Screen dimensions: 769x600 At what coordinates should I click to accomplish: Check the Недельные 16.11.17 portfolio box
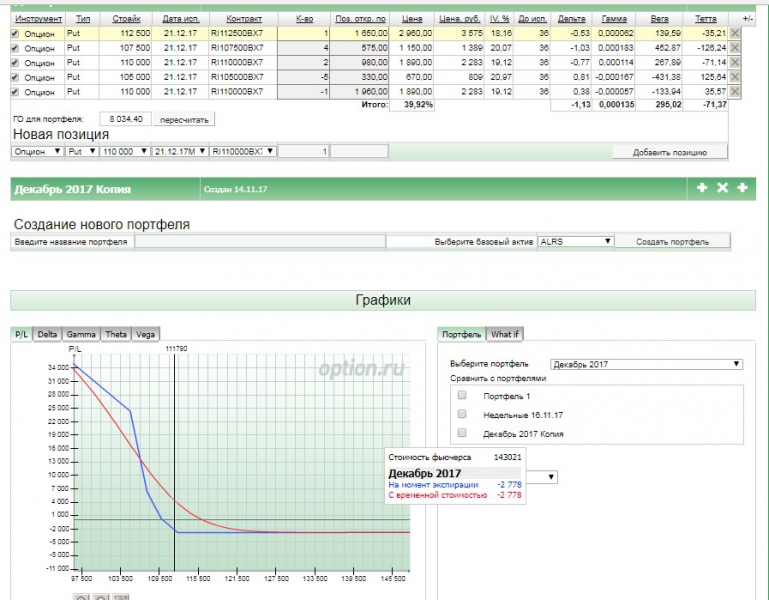click(462, 414)
